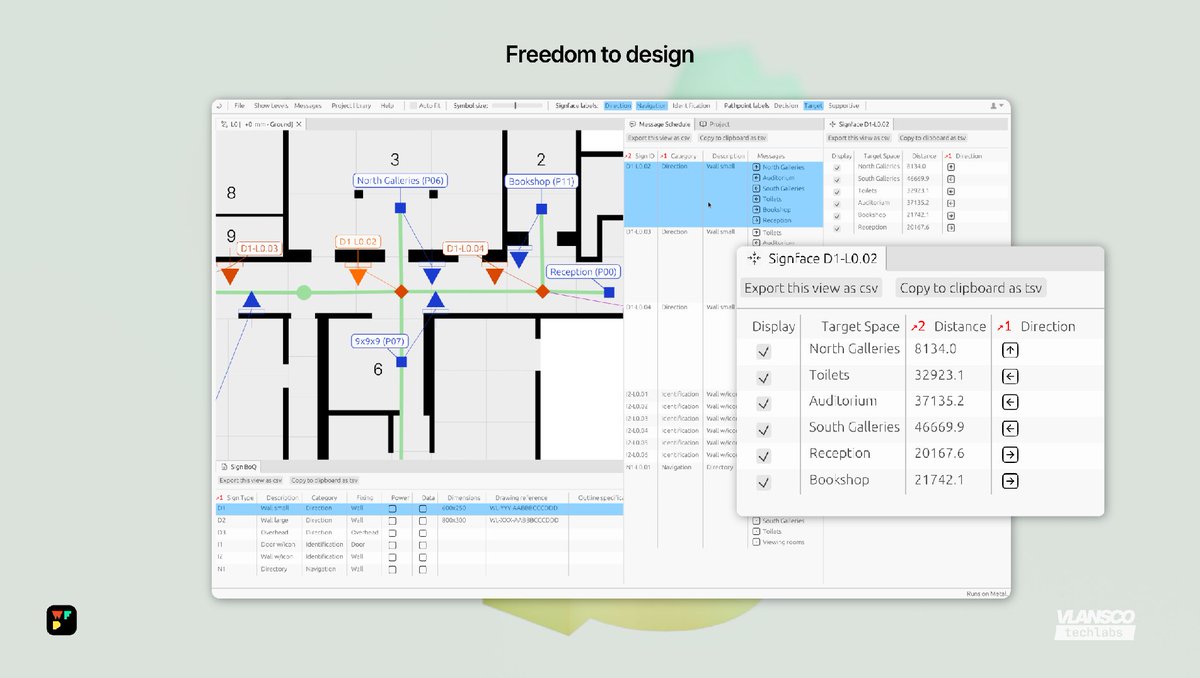Viewport: 1200px width, 678px height.
Task: Toggle the Supportive pathpoint label
Action: click(845, 105)
